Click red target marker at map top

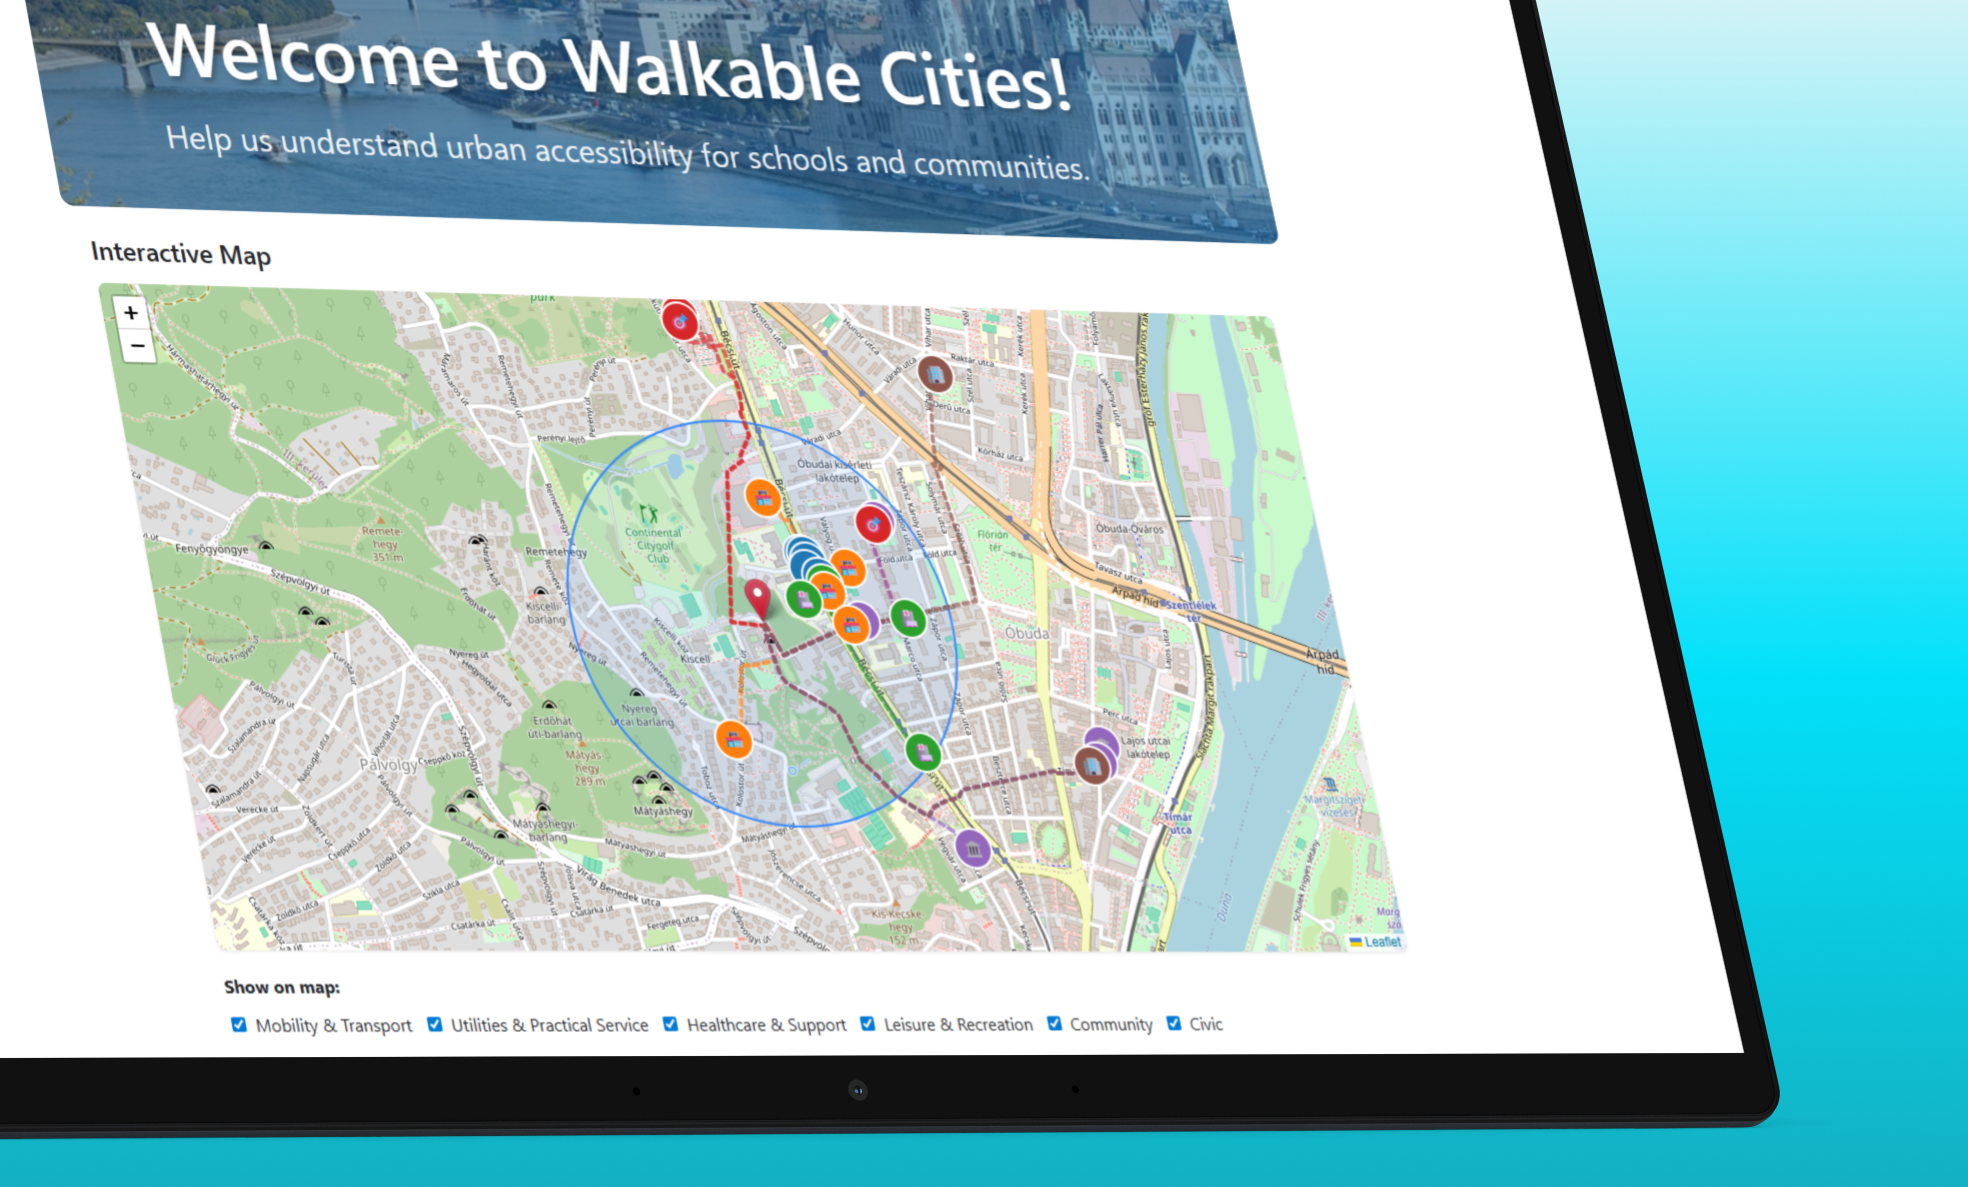tap(680, 321)
